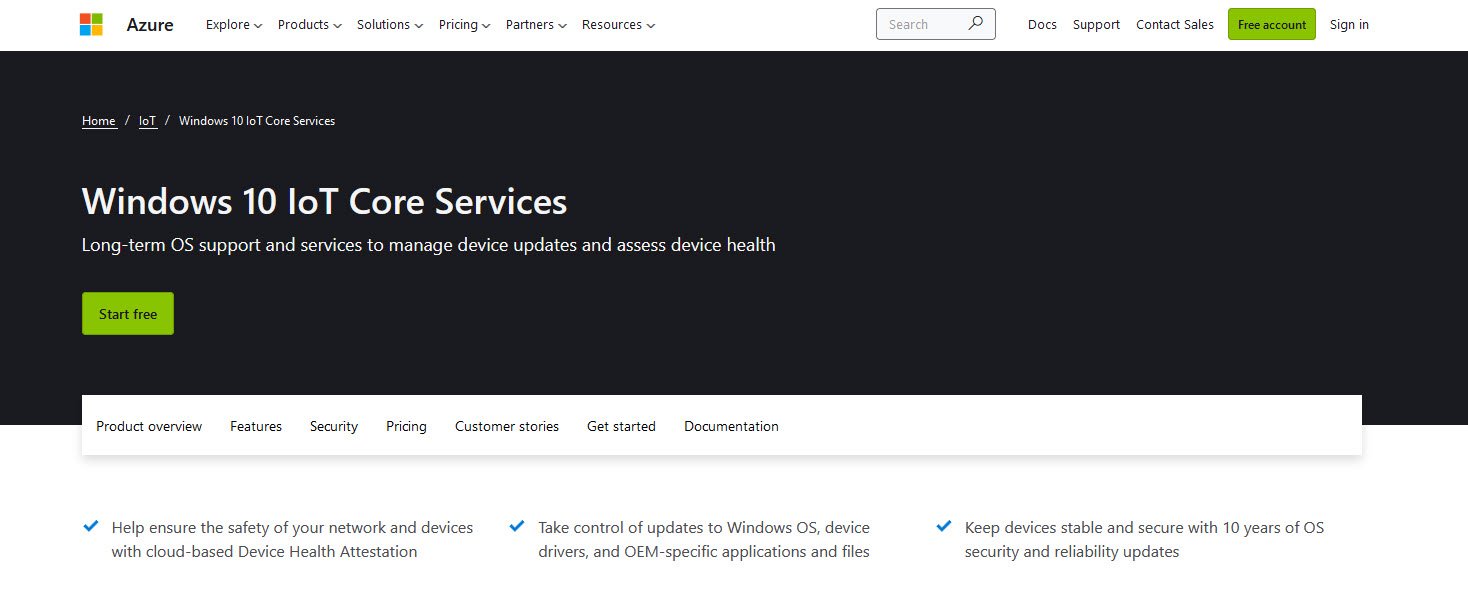Expand the Partners dropdown menu
Screen dimensions: 1468x596
536,25
